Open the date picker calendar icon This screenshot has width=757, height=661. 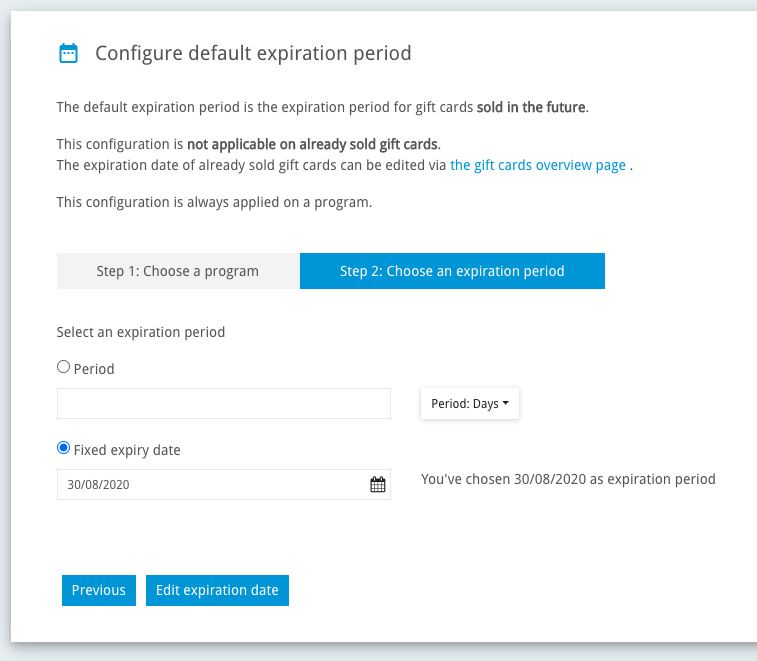click(378, 484)
